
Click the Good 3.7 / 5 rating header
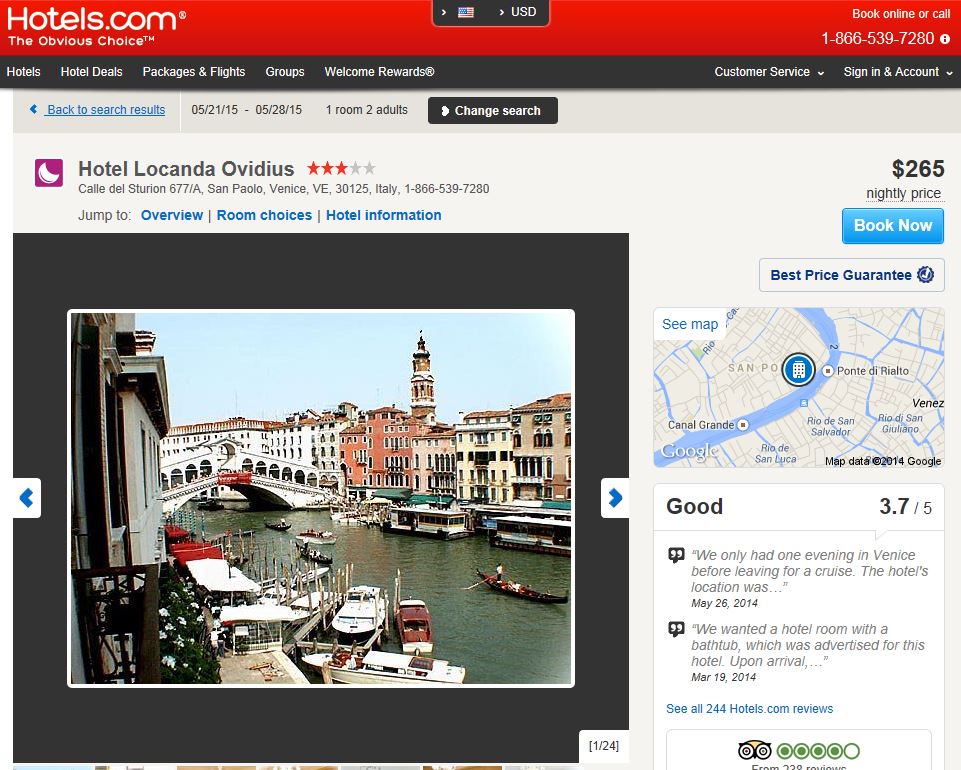[x=799, y=507]
